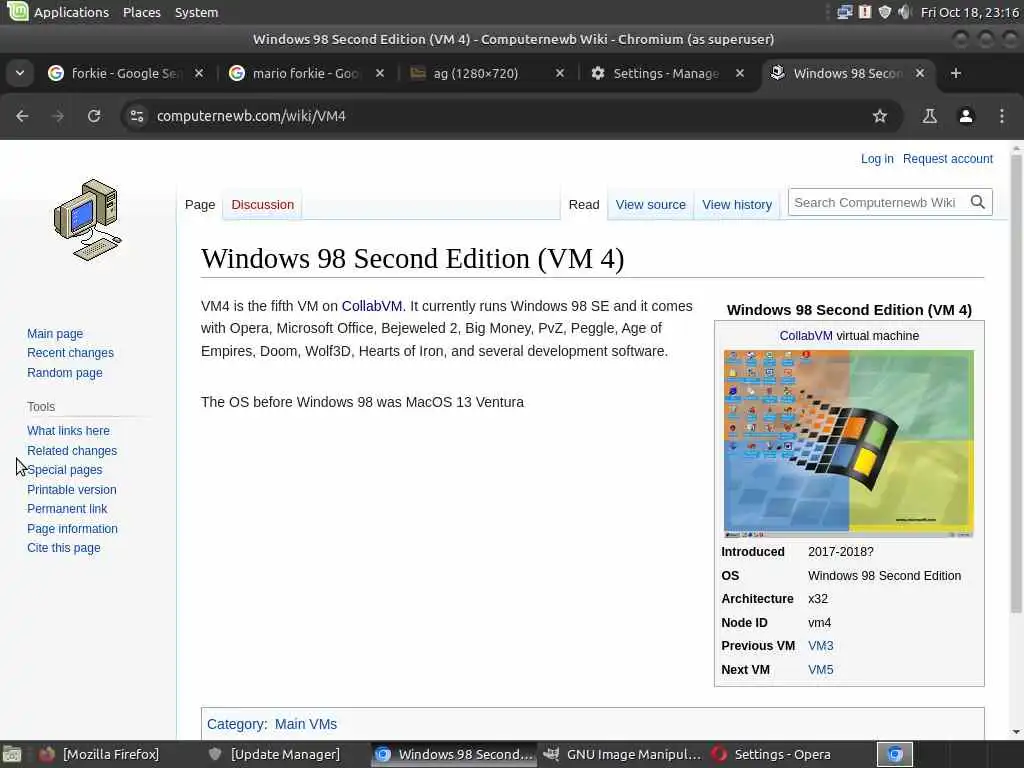This screenshot has width=1024, height=768.
Task: Open the Applications menu
Action: (x=71, y=12)
